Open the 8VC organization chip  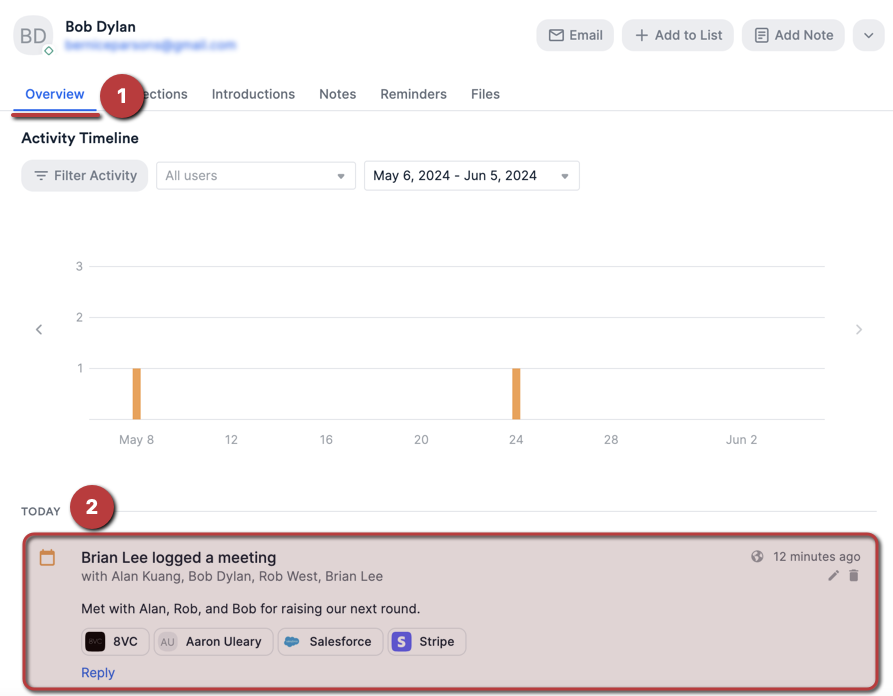115,642
